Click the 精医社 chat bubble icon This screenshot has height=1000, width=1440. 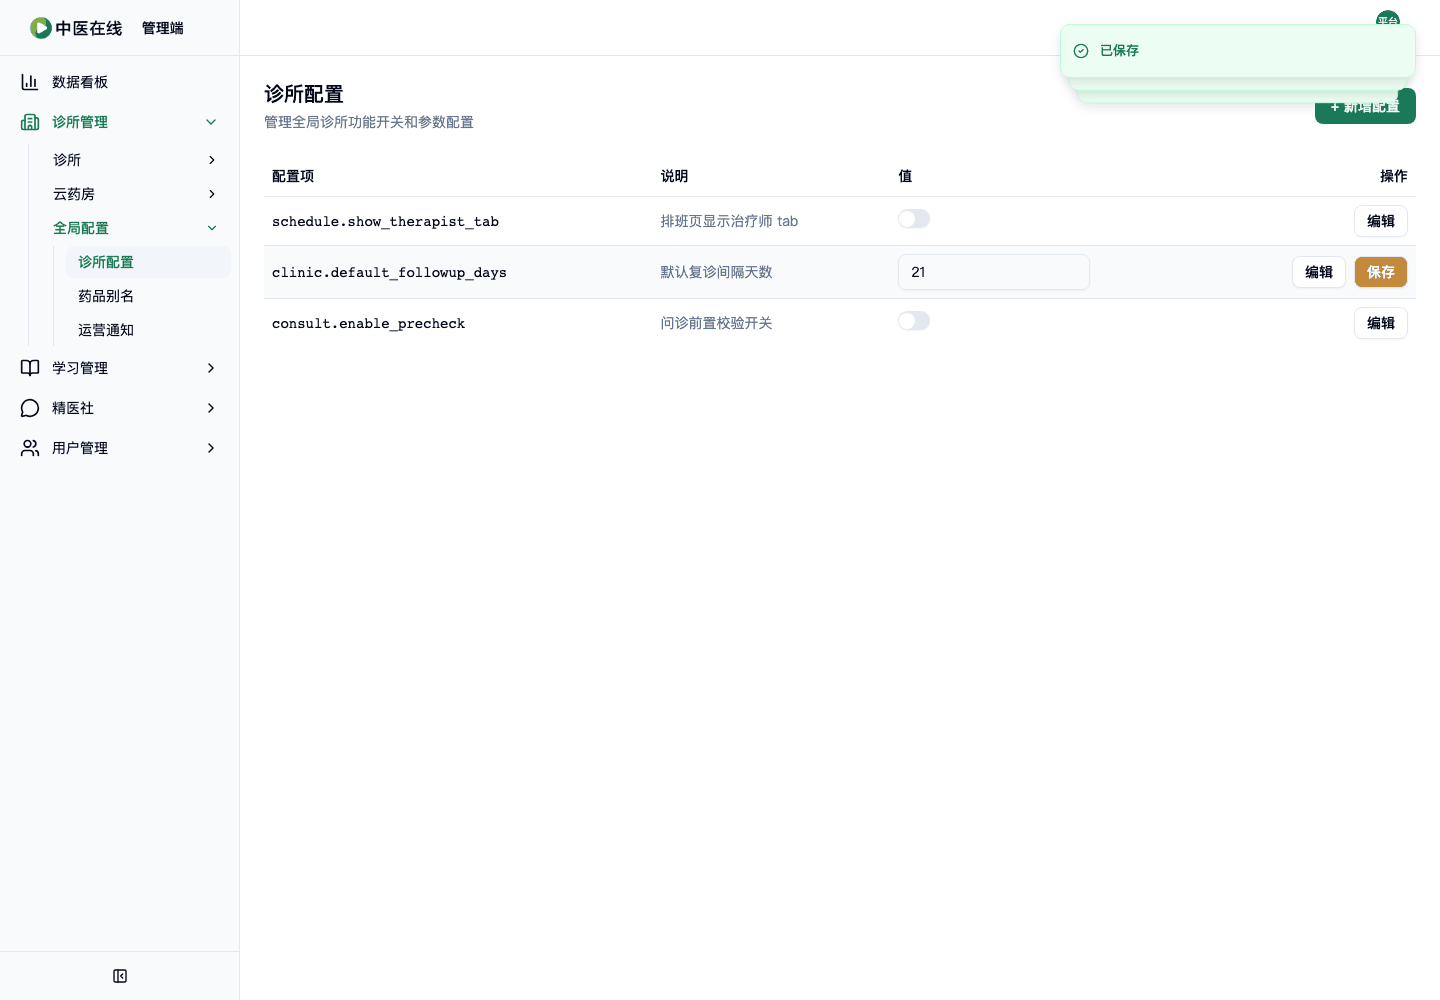click(30, 408)
